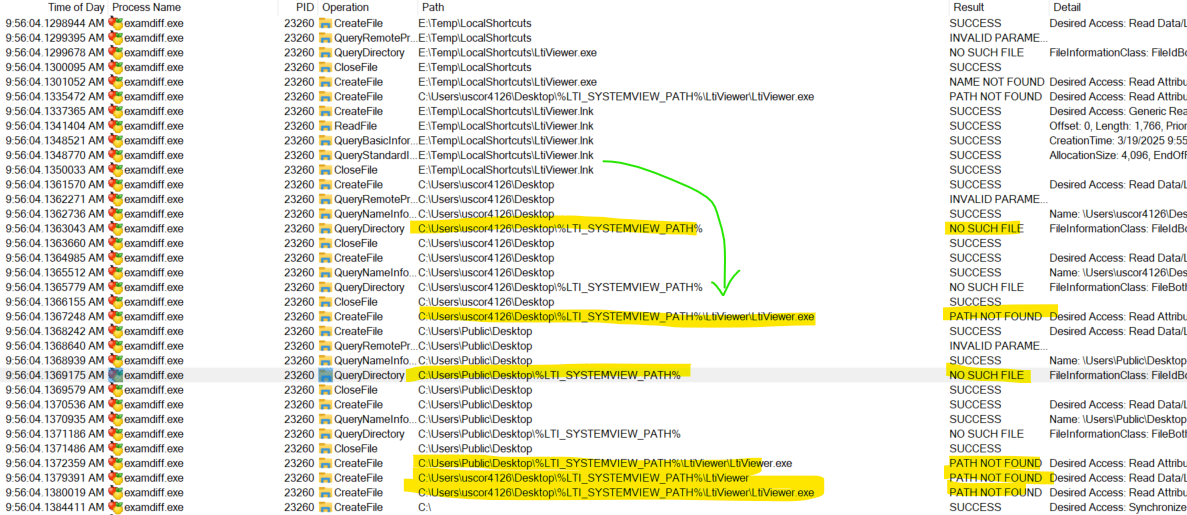Click the CloseFile operation icon at 9:56:04.1371486

(x=325, y=449)
